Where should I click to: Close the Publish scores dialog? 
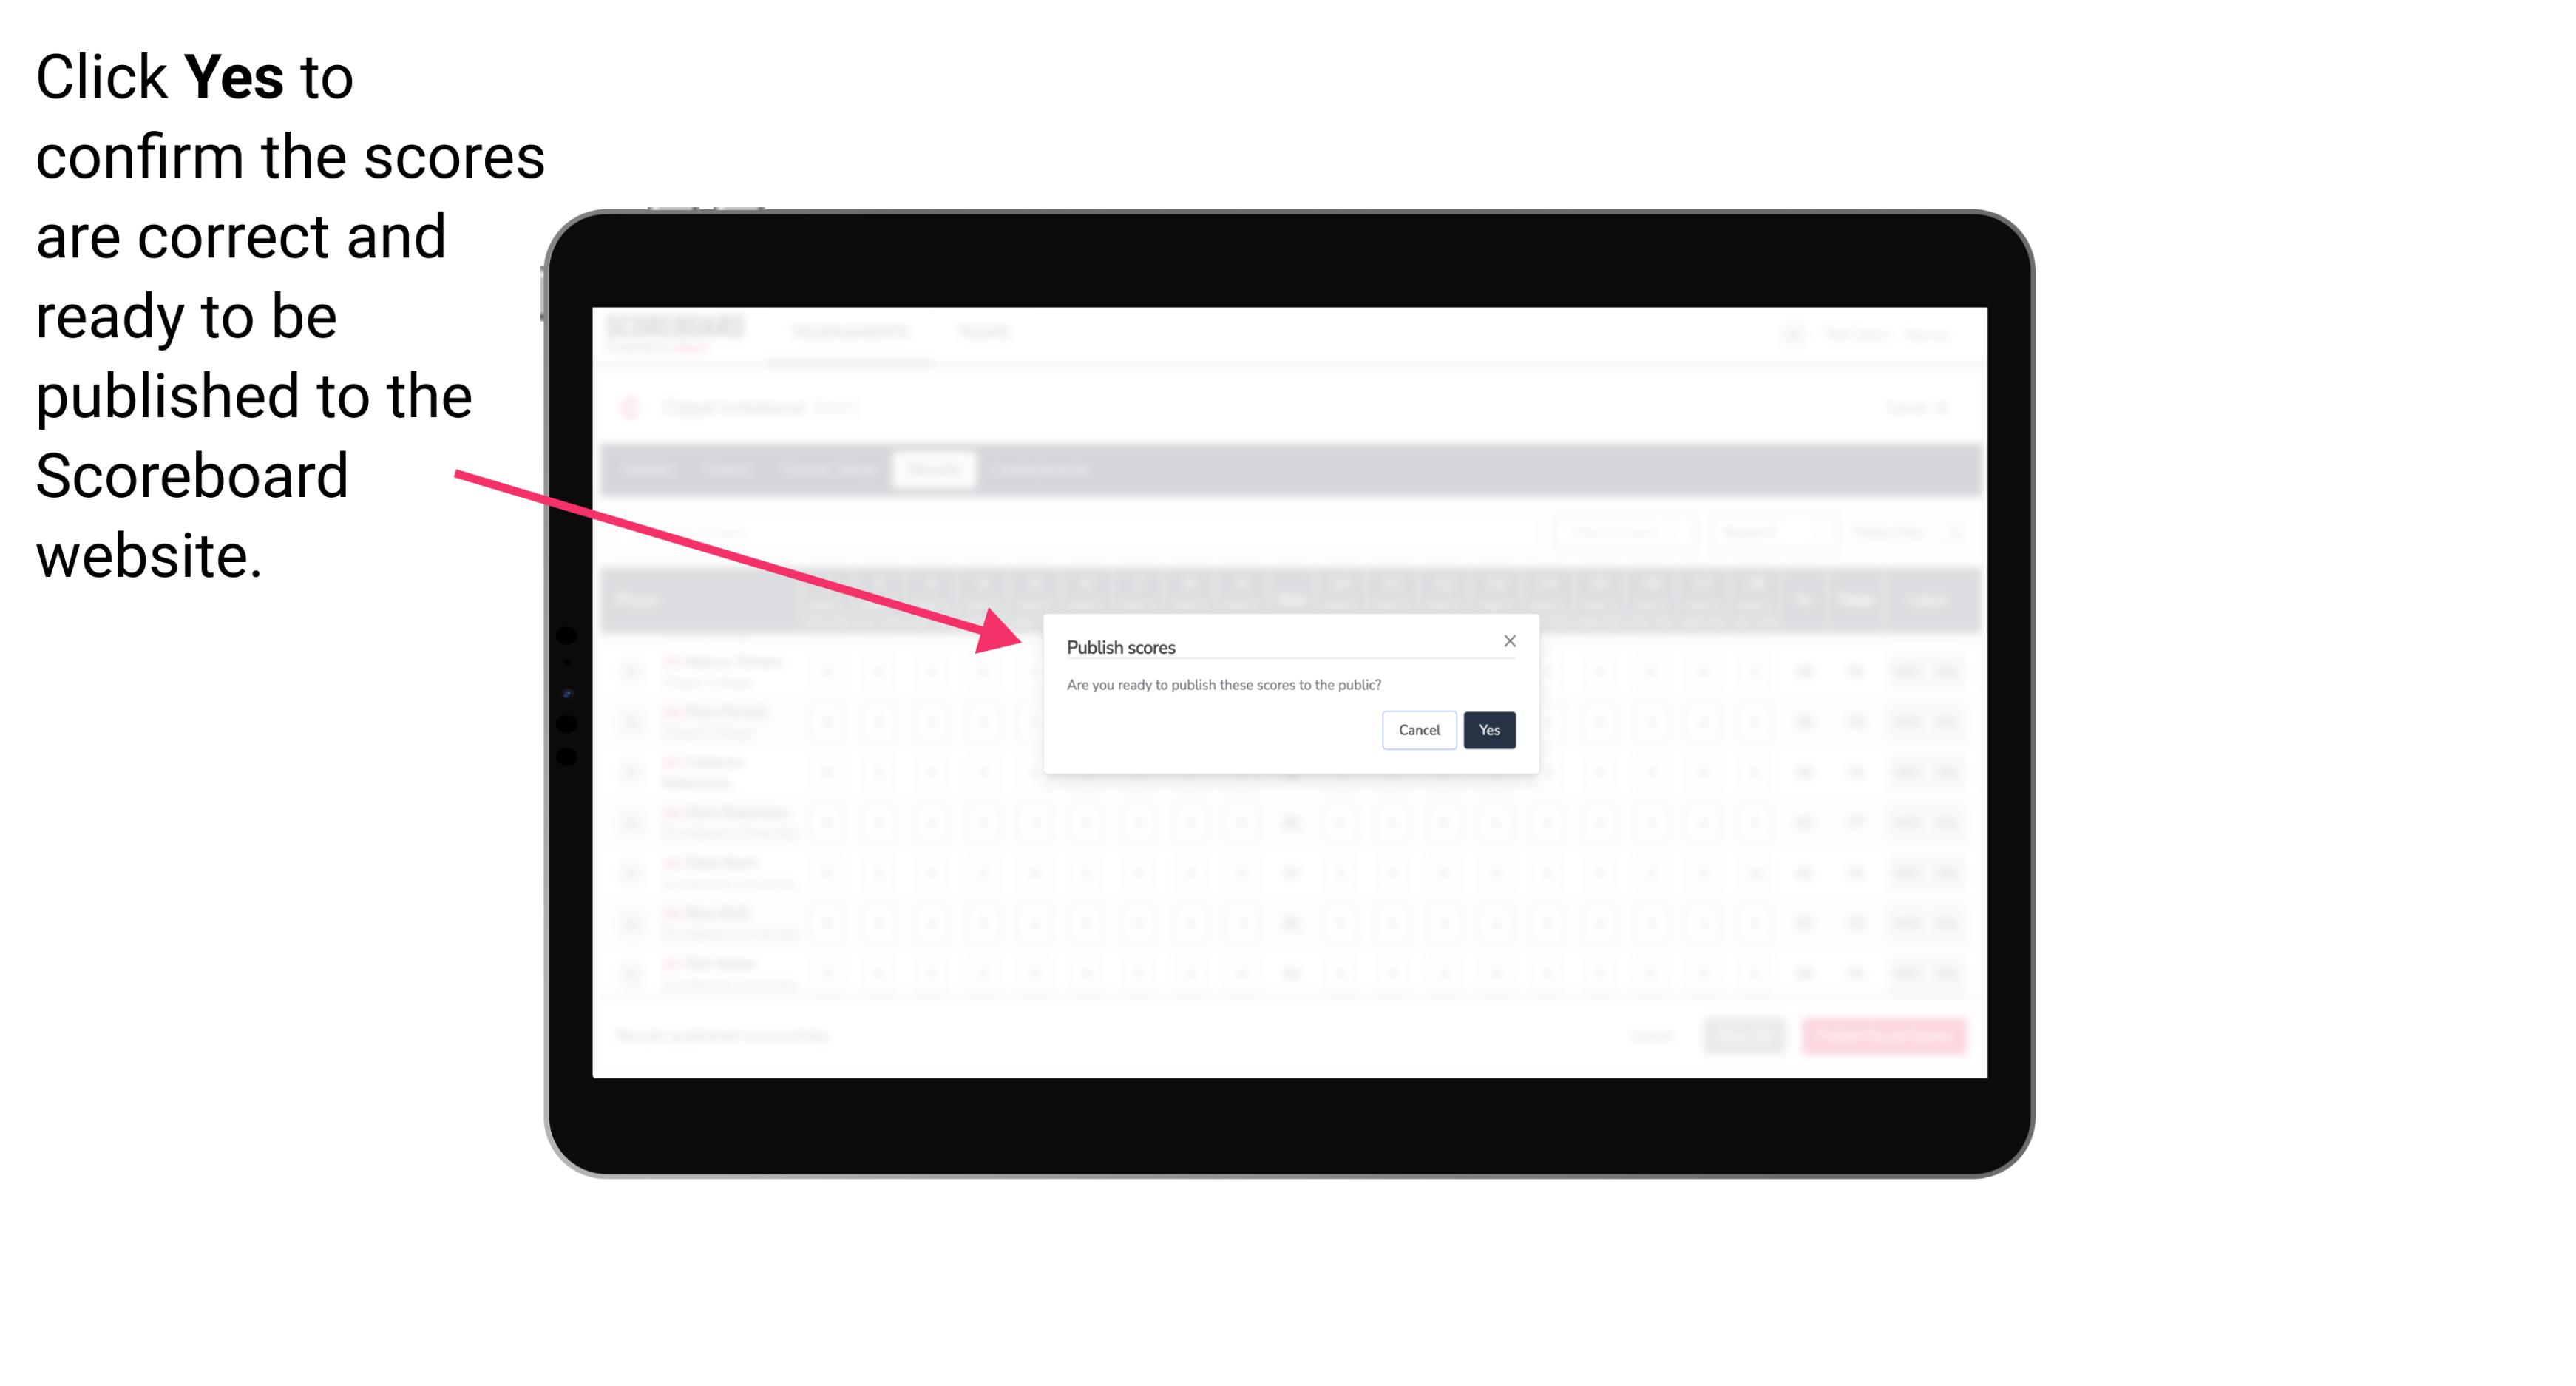[x=1508, y=640]
